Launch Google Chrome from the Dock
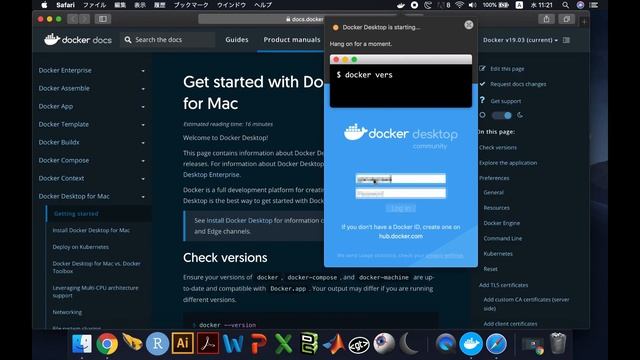Viewport: 640px width, 360px height. pos(107,344)
